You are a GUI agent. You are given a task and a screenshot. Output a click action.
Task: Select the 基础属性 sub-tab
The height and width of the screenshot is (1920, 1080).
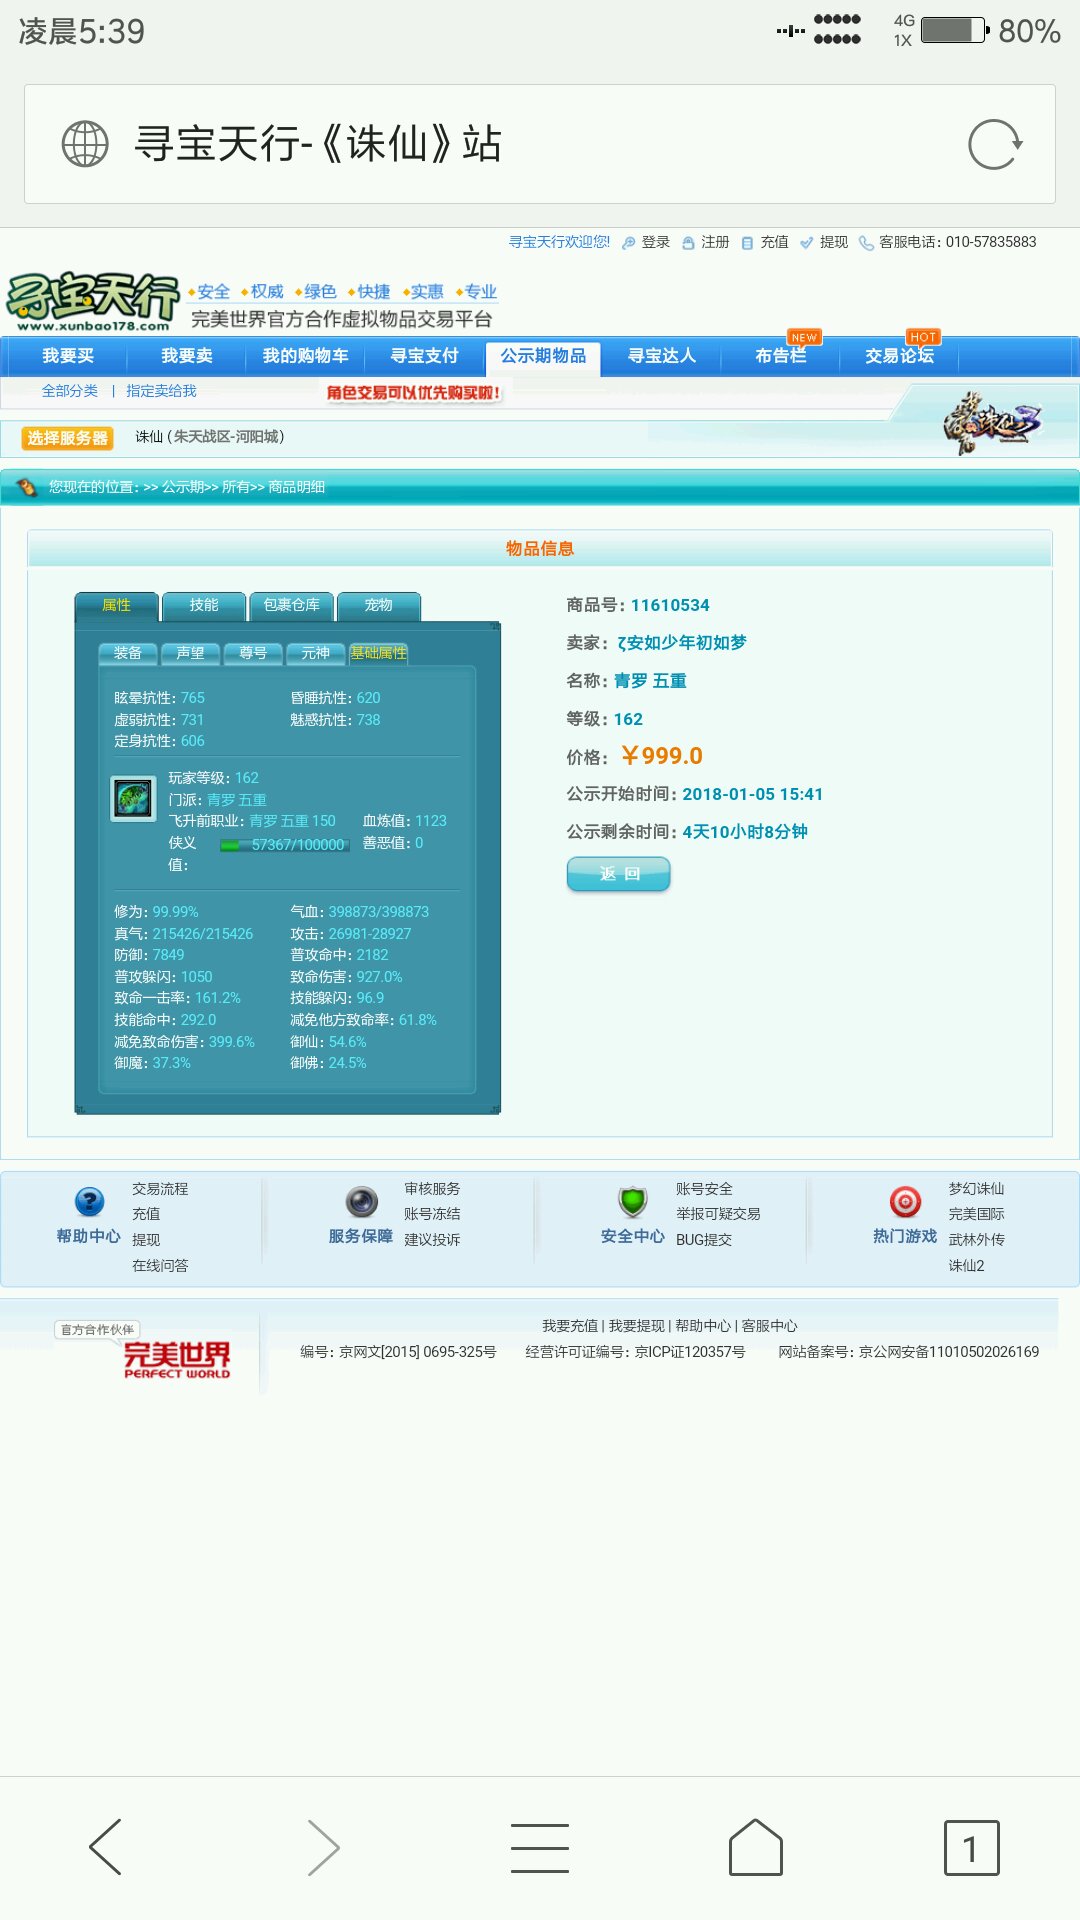tap(378, 653)
